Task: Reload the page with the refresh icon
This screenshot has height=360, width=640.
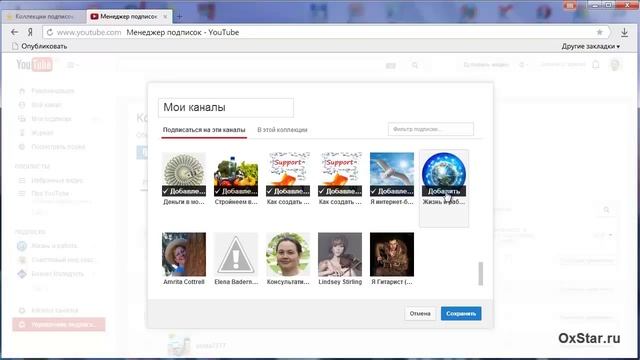Action: click(50, 32)
